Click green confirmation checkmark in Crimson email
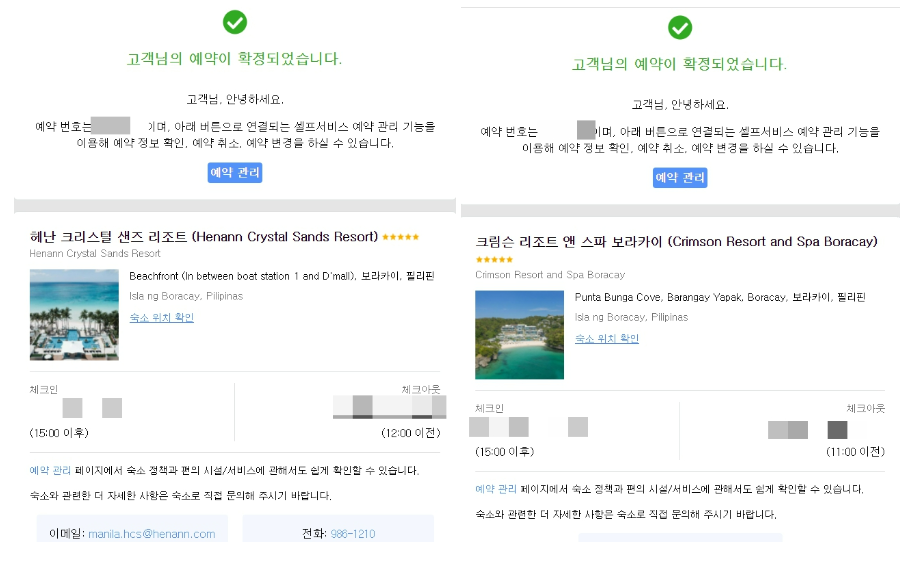Image resolution: width=904 pixels, height=567 pixels. (x=680, y=27)
